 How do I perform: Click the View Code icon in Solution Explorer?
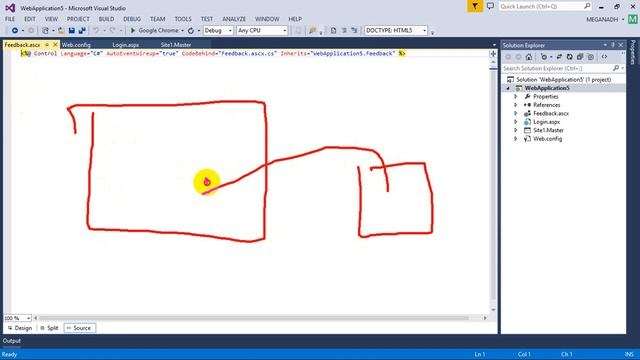coord(604,57)
